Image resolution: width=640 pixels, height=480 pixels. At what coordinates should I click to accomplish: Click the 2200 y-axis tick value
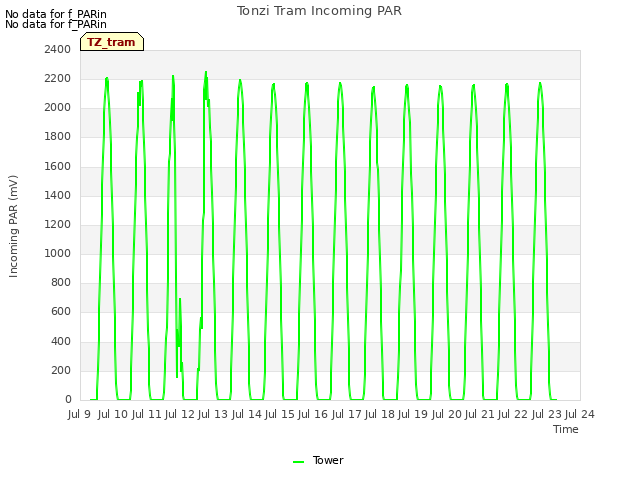(x=58, y=78)
